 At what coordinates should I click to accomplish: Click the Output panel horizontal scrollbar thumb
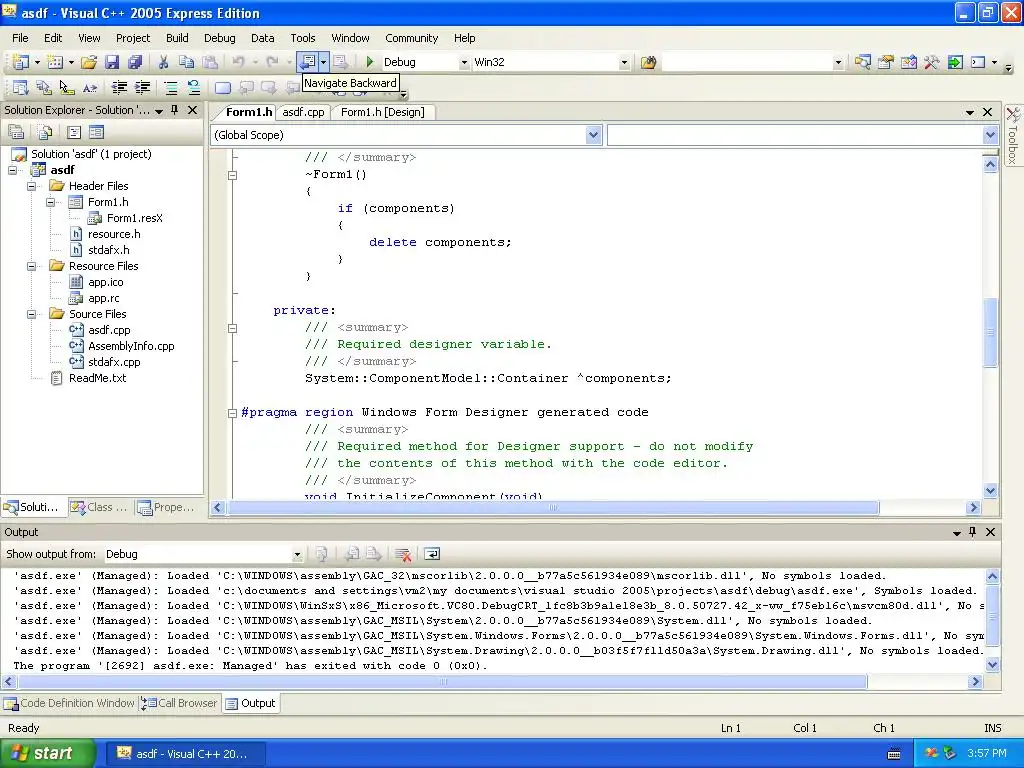point(443,682)
